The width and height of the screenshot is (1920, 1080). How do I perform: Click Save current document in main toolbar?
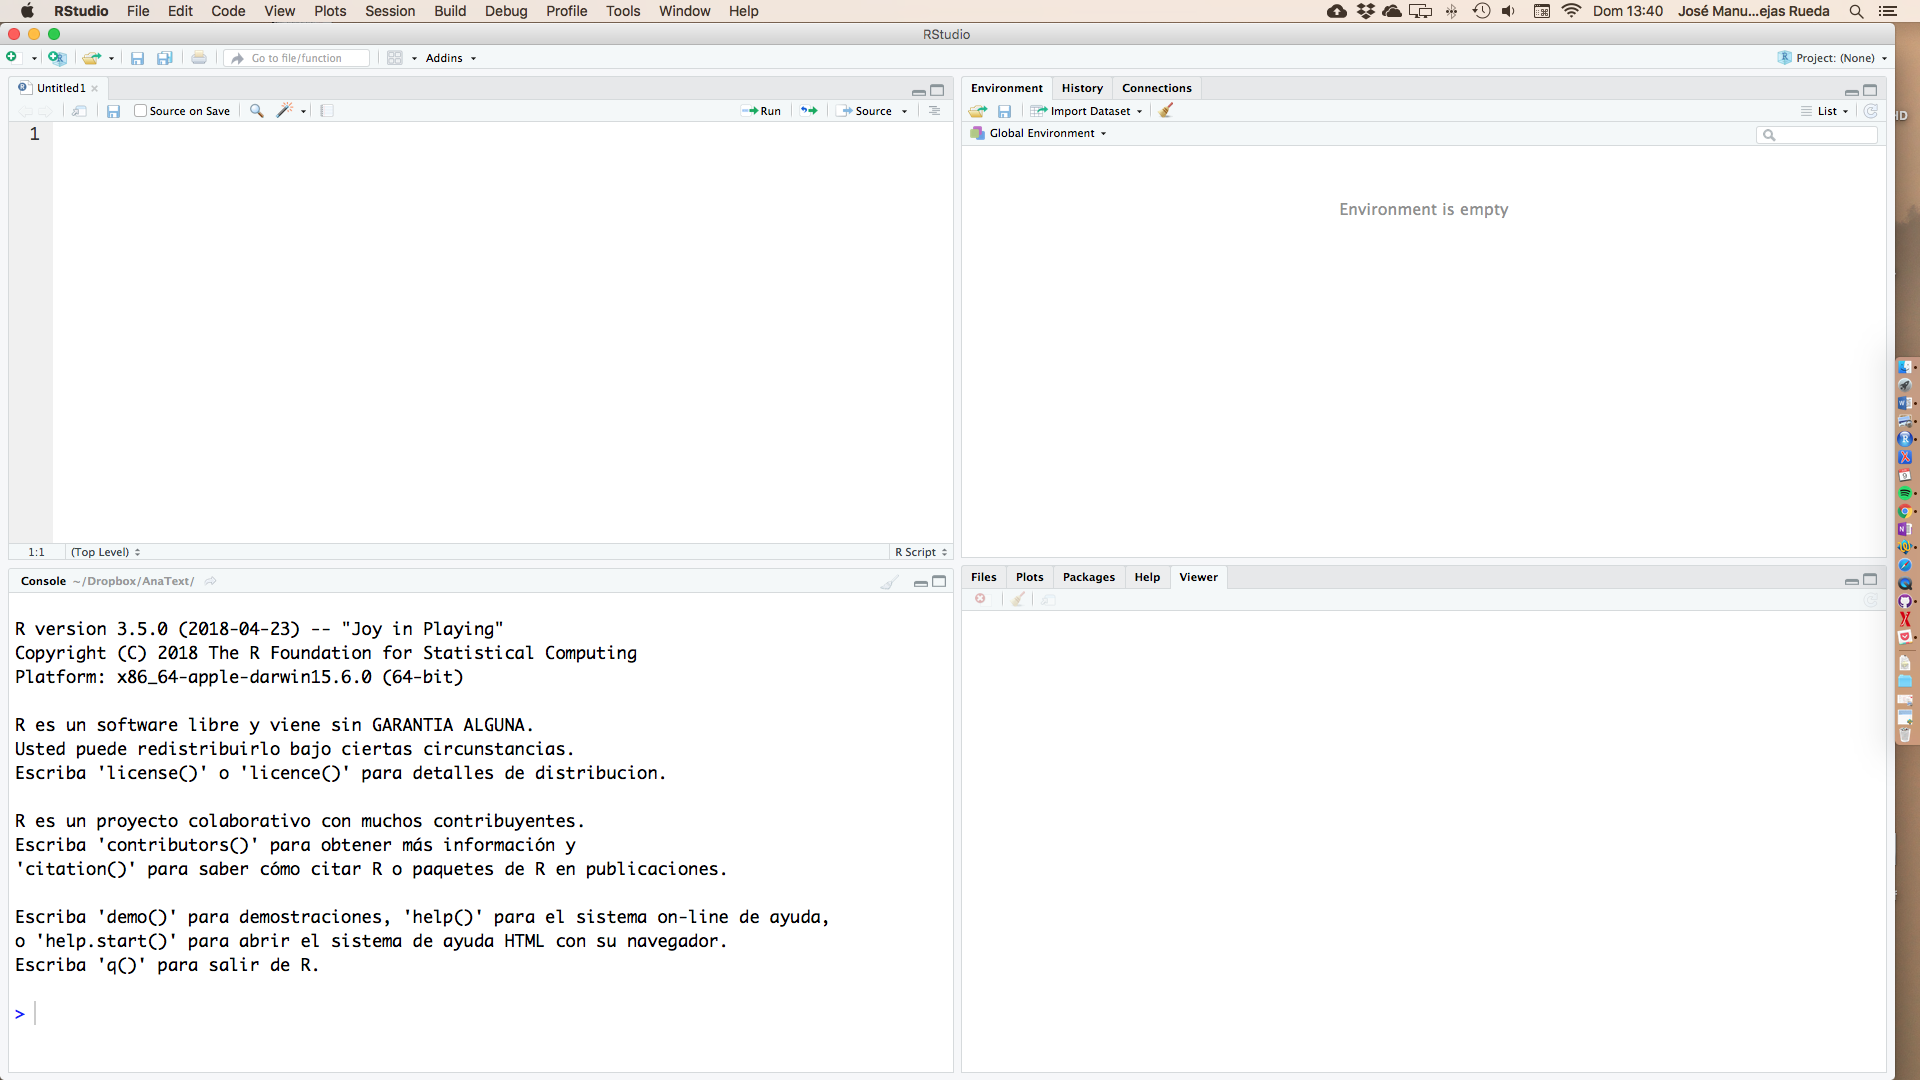tap(138, 58)
